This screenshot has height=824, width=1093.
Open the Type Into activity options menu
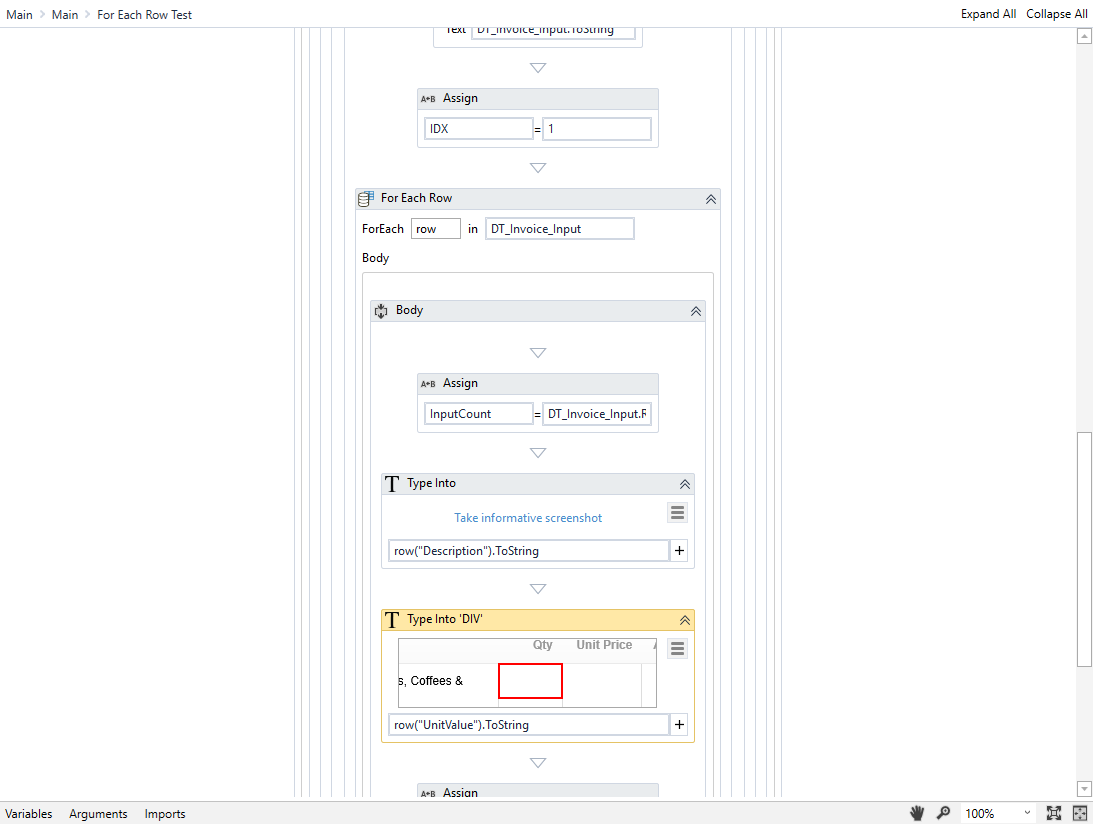point(677,512)
